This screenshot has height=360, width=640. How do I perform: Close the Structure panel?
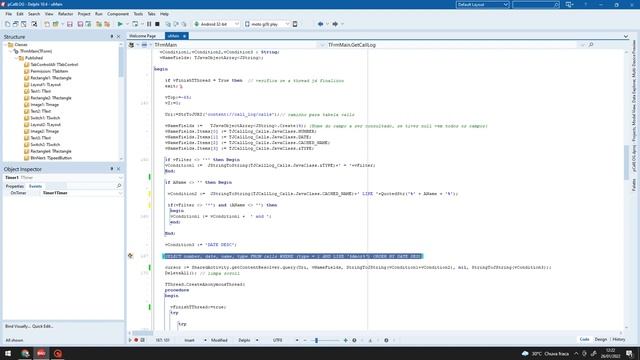pyautogui.click(x=119, y=37)
